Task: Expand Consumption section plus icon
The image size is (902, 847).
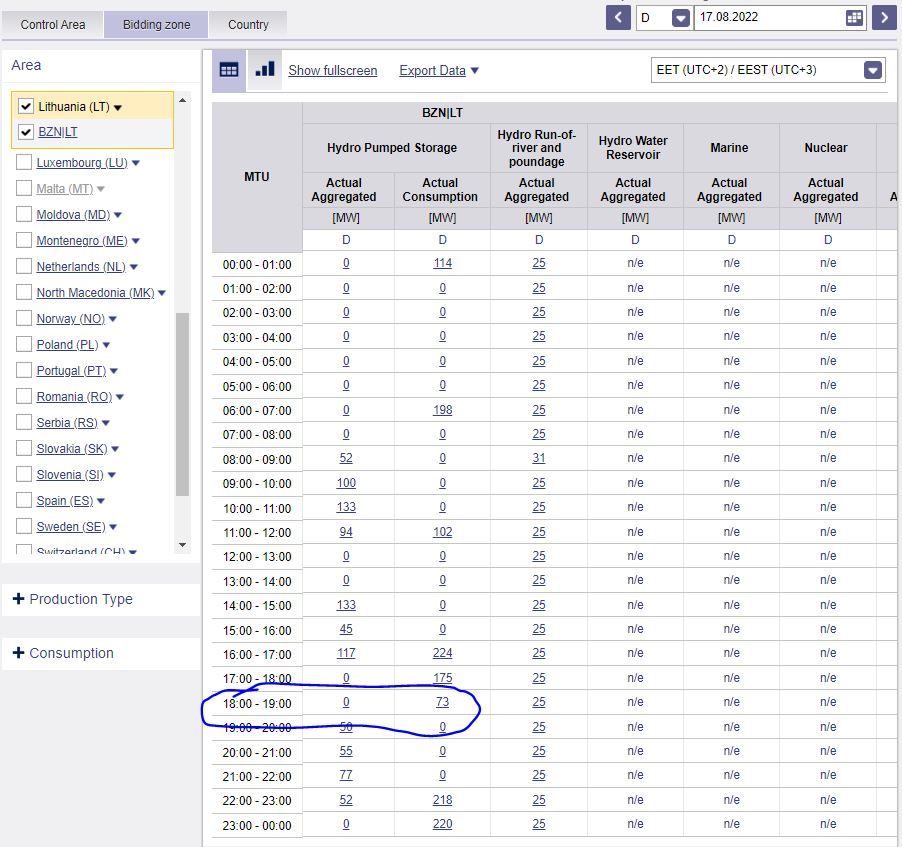Action: (18, 653)
